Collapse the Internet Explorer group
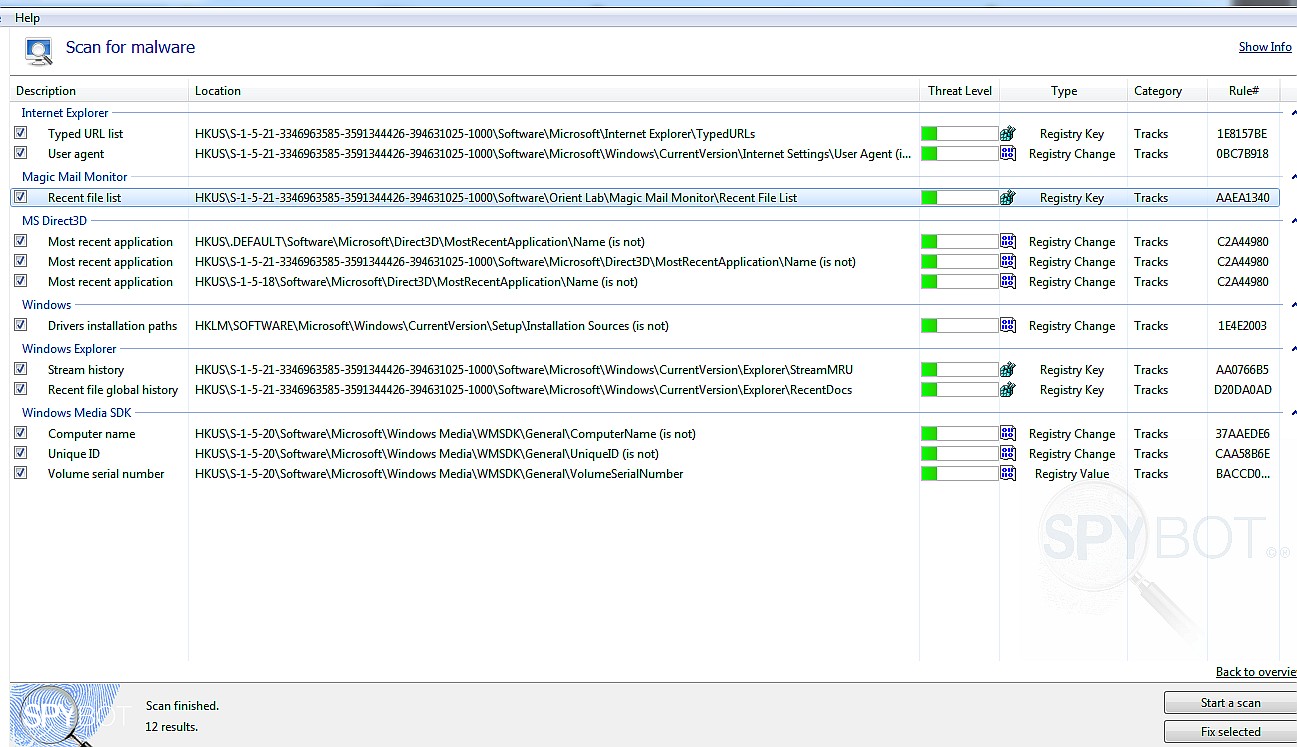This screenshot has height=747, width=1297. (1293, 114)
